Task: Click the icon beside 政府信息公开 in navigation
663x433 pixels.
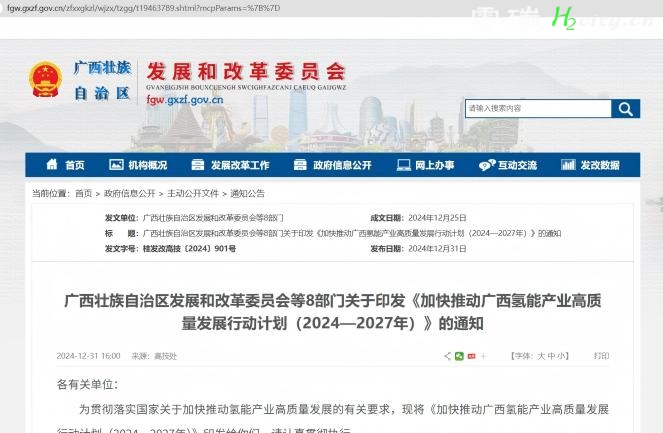Action: [300, 164]
